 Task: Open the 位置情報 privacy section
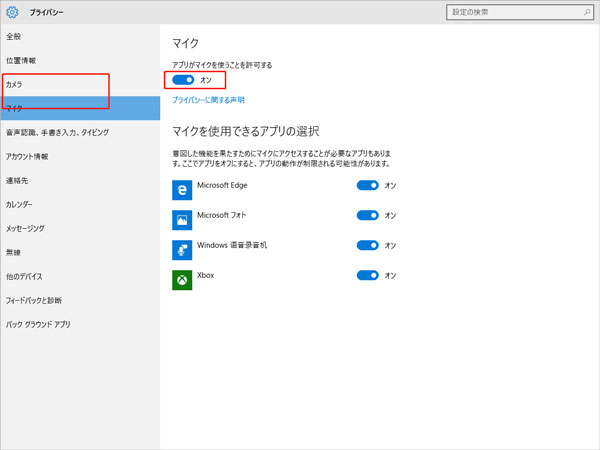point(20,60)
